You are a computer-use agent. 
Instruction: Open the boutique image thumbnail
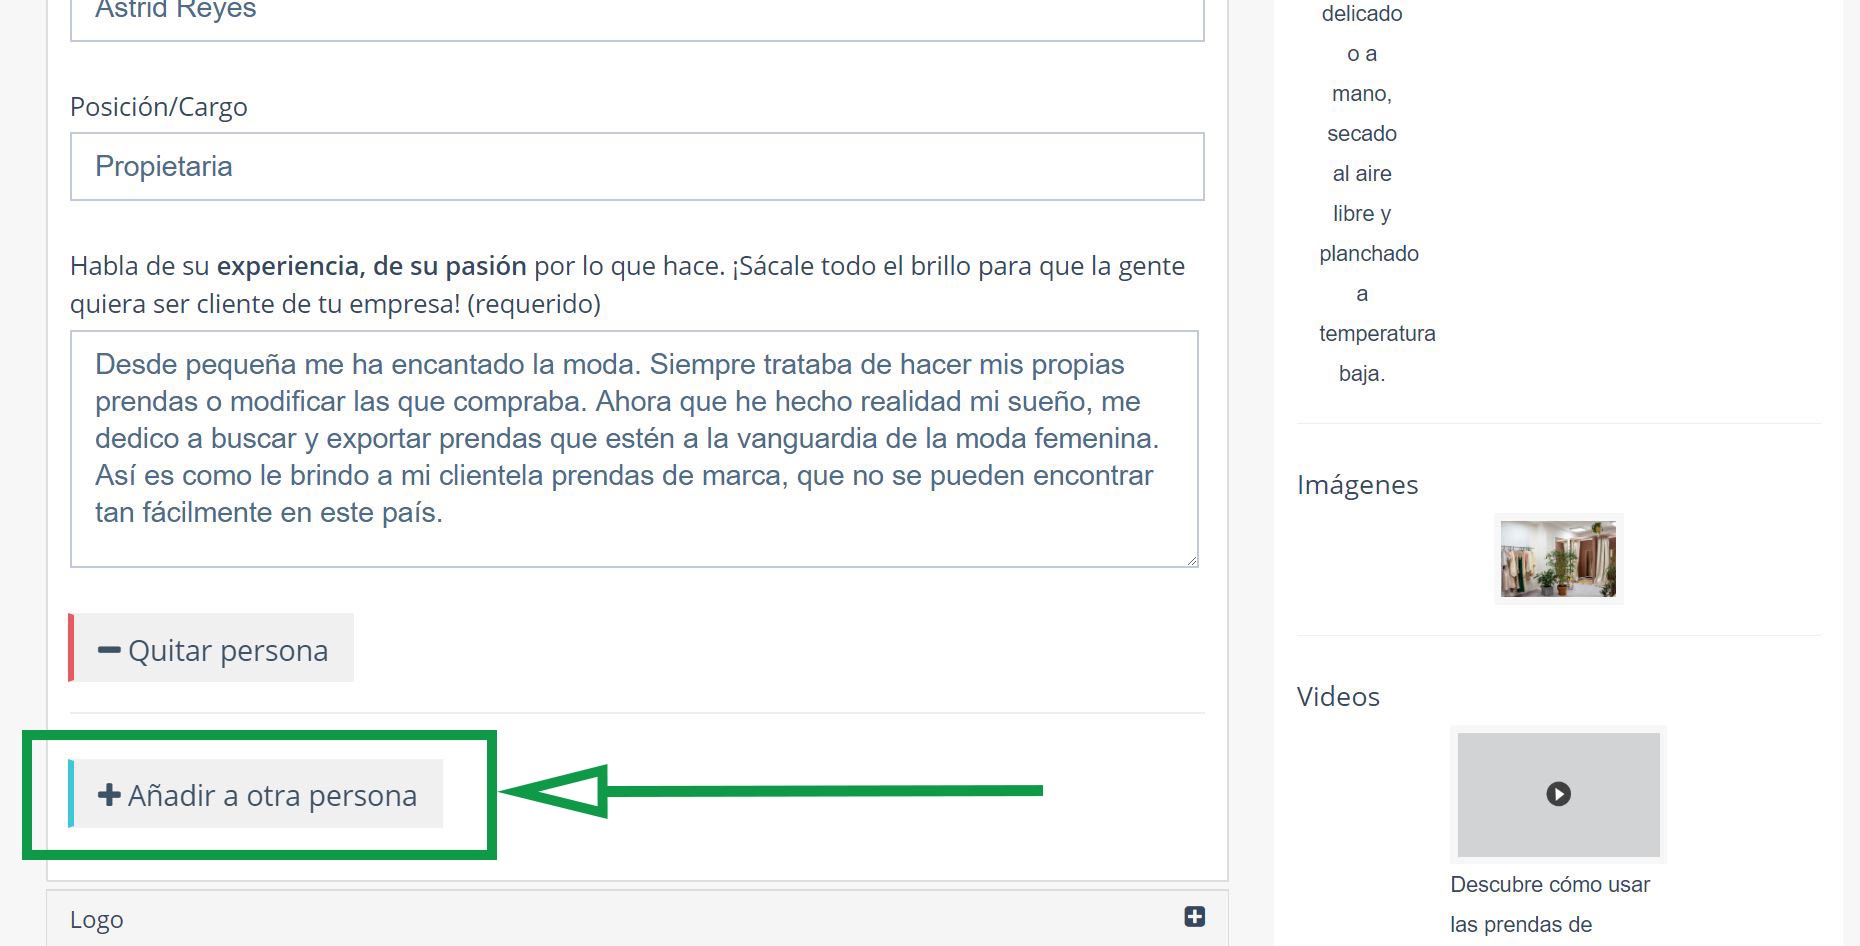(1558, 559)
